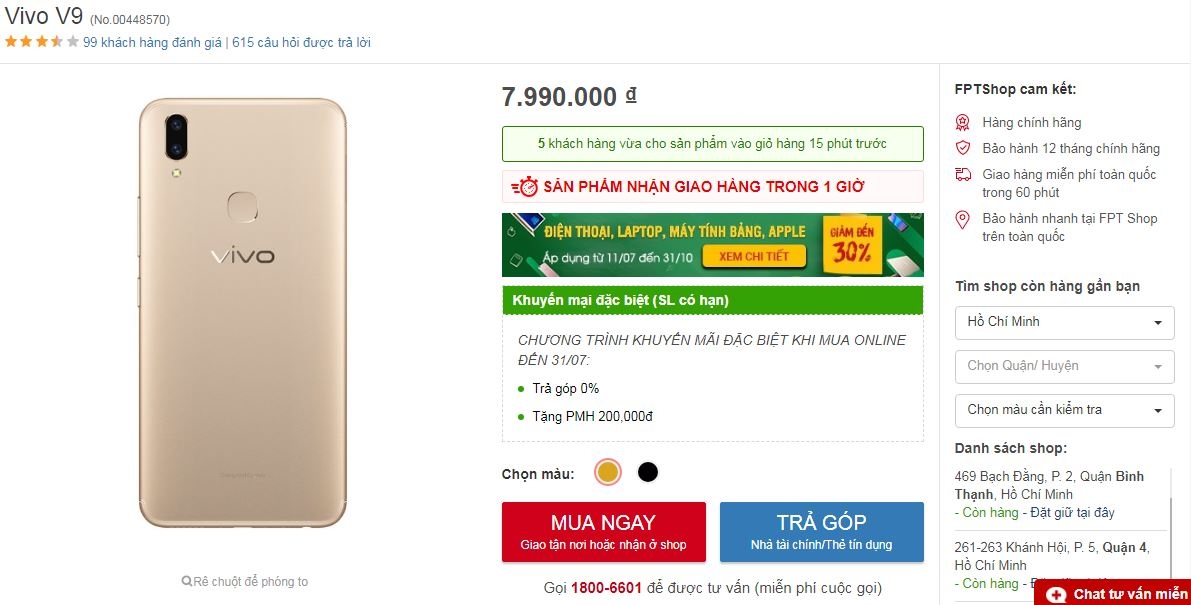
Task: Click the free delivery truck icon
Action: tap(963, 174)
